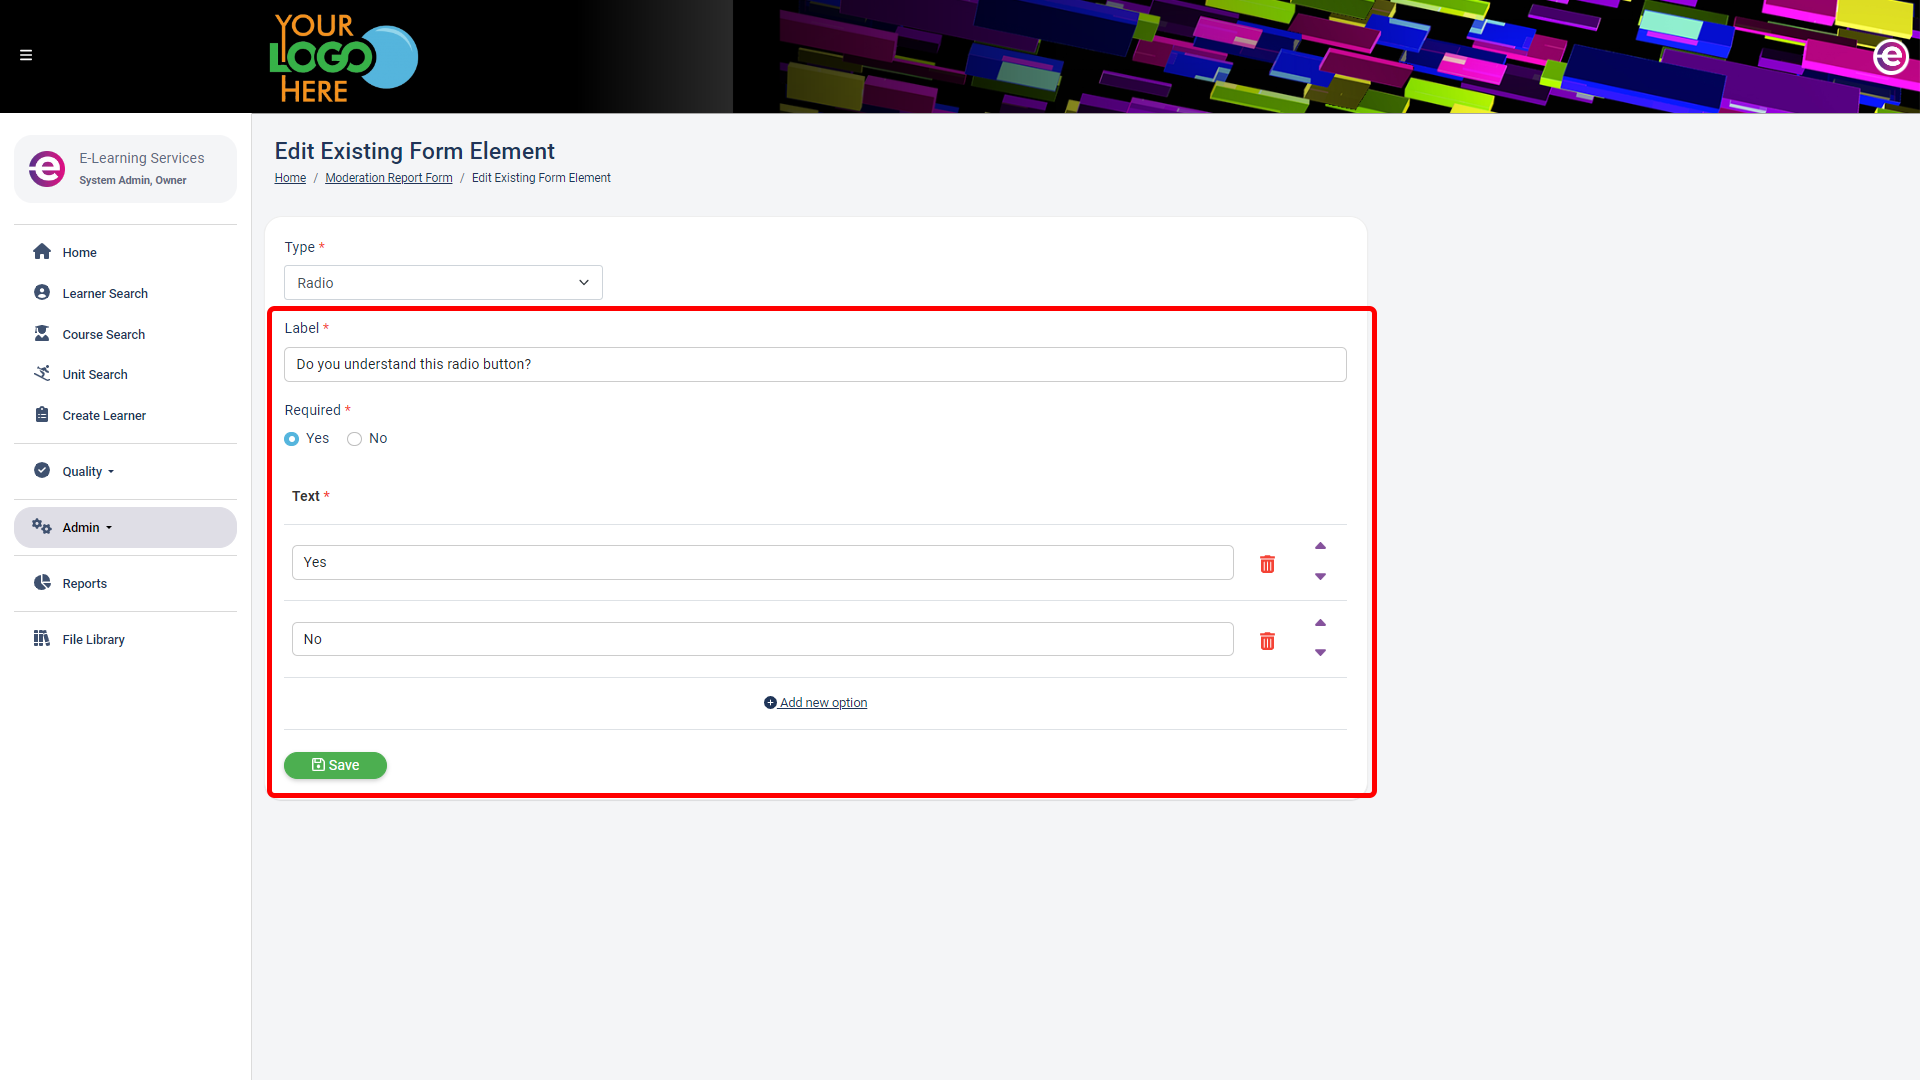Open File Library page
This screenshot has height=1080, width=1920.
(93, 640)
